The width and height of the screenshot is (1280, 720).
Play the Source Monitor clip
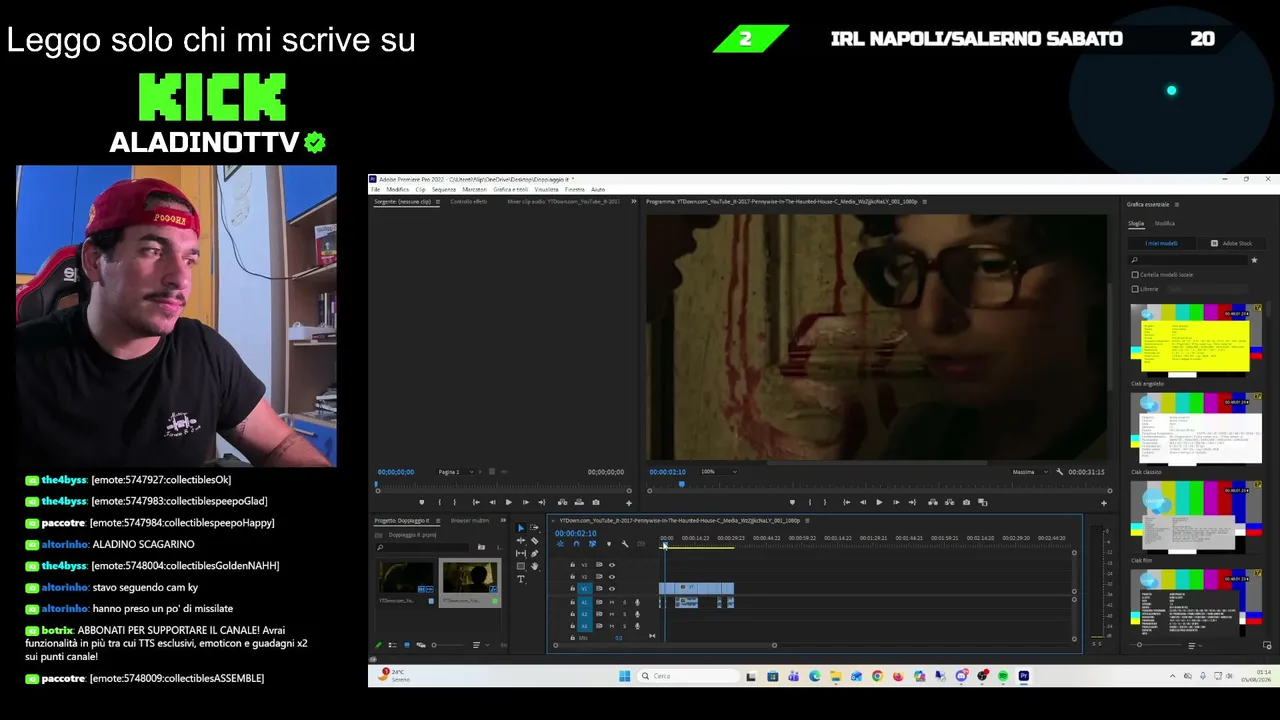coord(508,502)
